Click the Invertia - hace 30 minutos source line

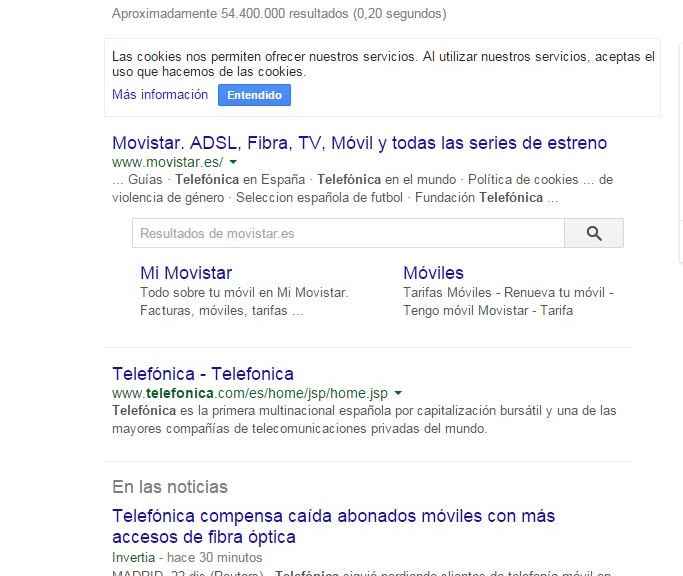click(x=187, y=558)
